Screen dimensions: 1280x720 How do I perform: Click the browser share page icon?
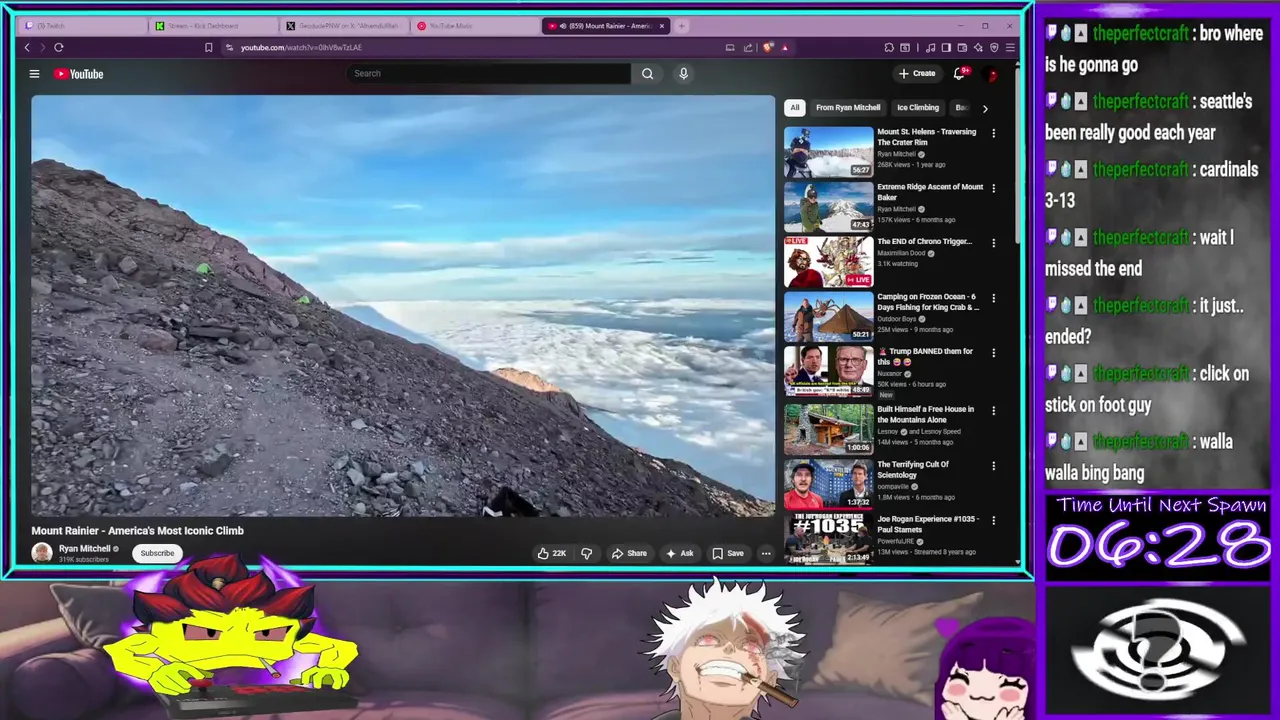pos(748,47)
